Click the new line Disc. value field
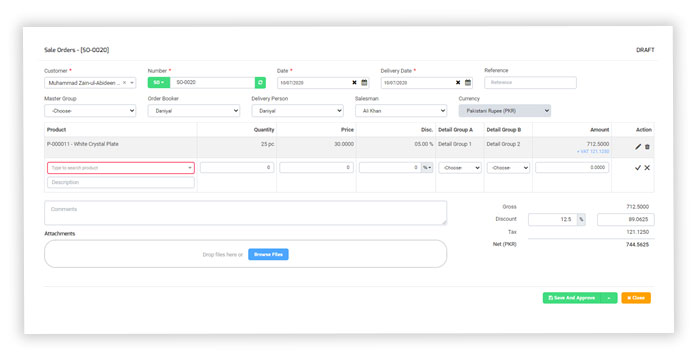Viewport: 699px width, 360px height. coord(391,168)
